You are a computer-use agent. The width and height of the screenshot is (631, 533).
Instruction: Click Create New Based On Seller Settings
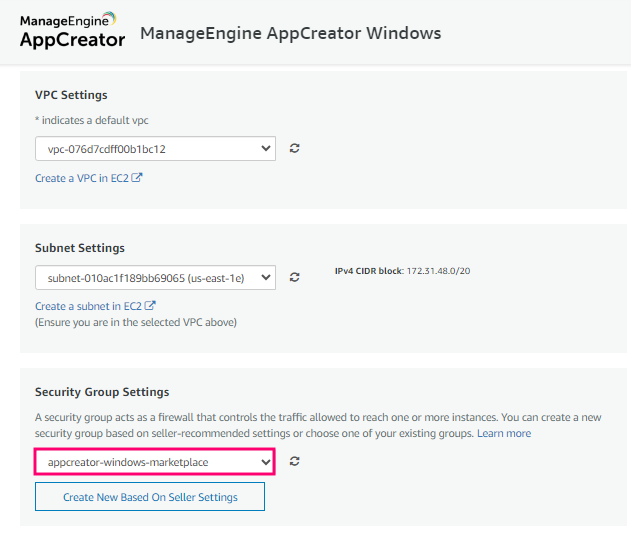coord(150,497)
